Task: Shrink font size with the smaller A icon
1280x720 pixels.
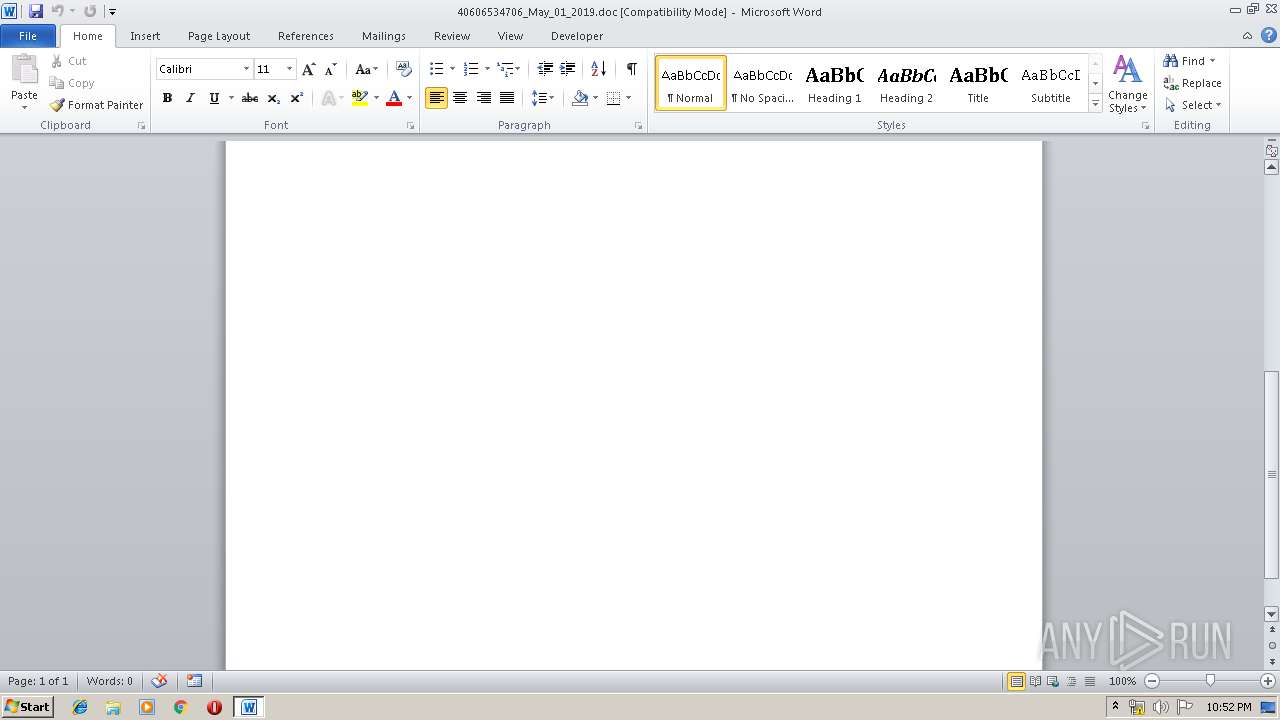Action: click(331, 69)
